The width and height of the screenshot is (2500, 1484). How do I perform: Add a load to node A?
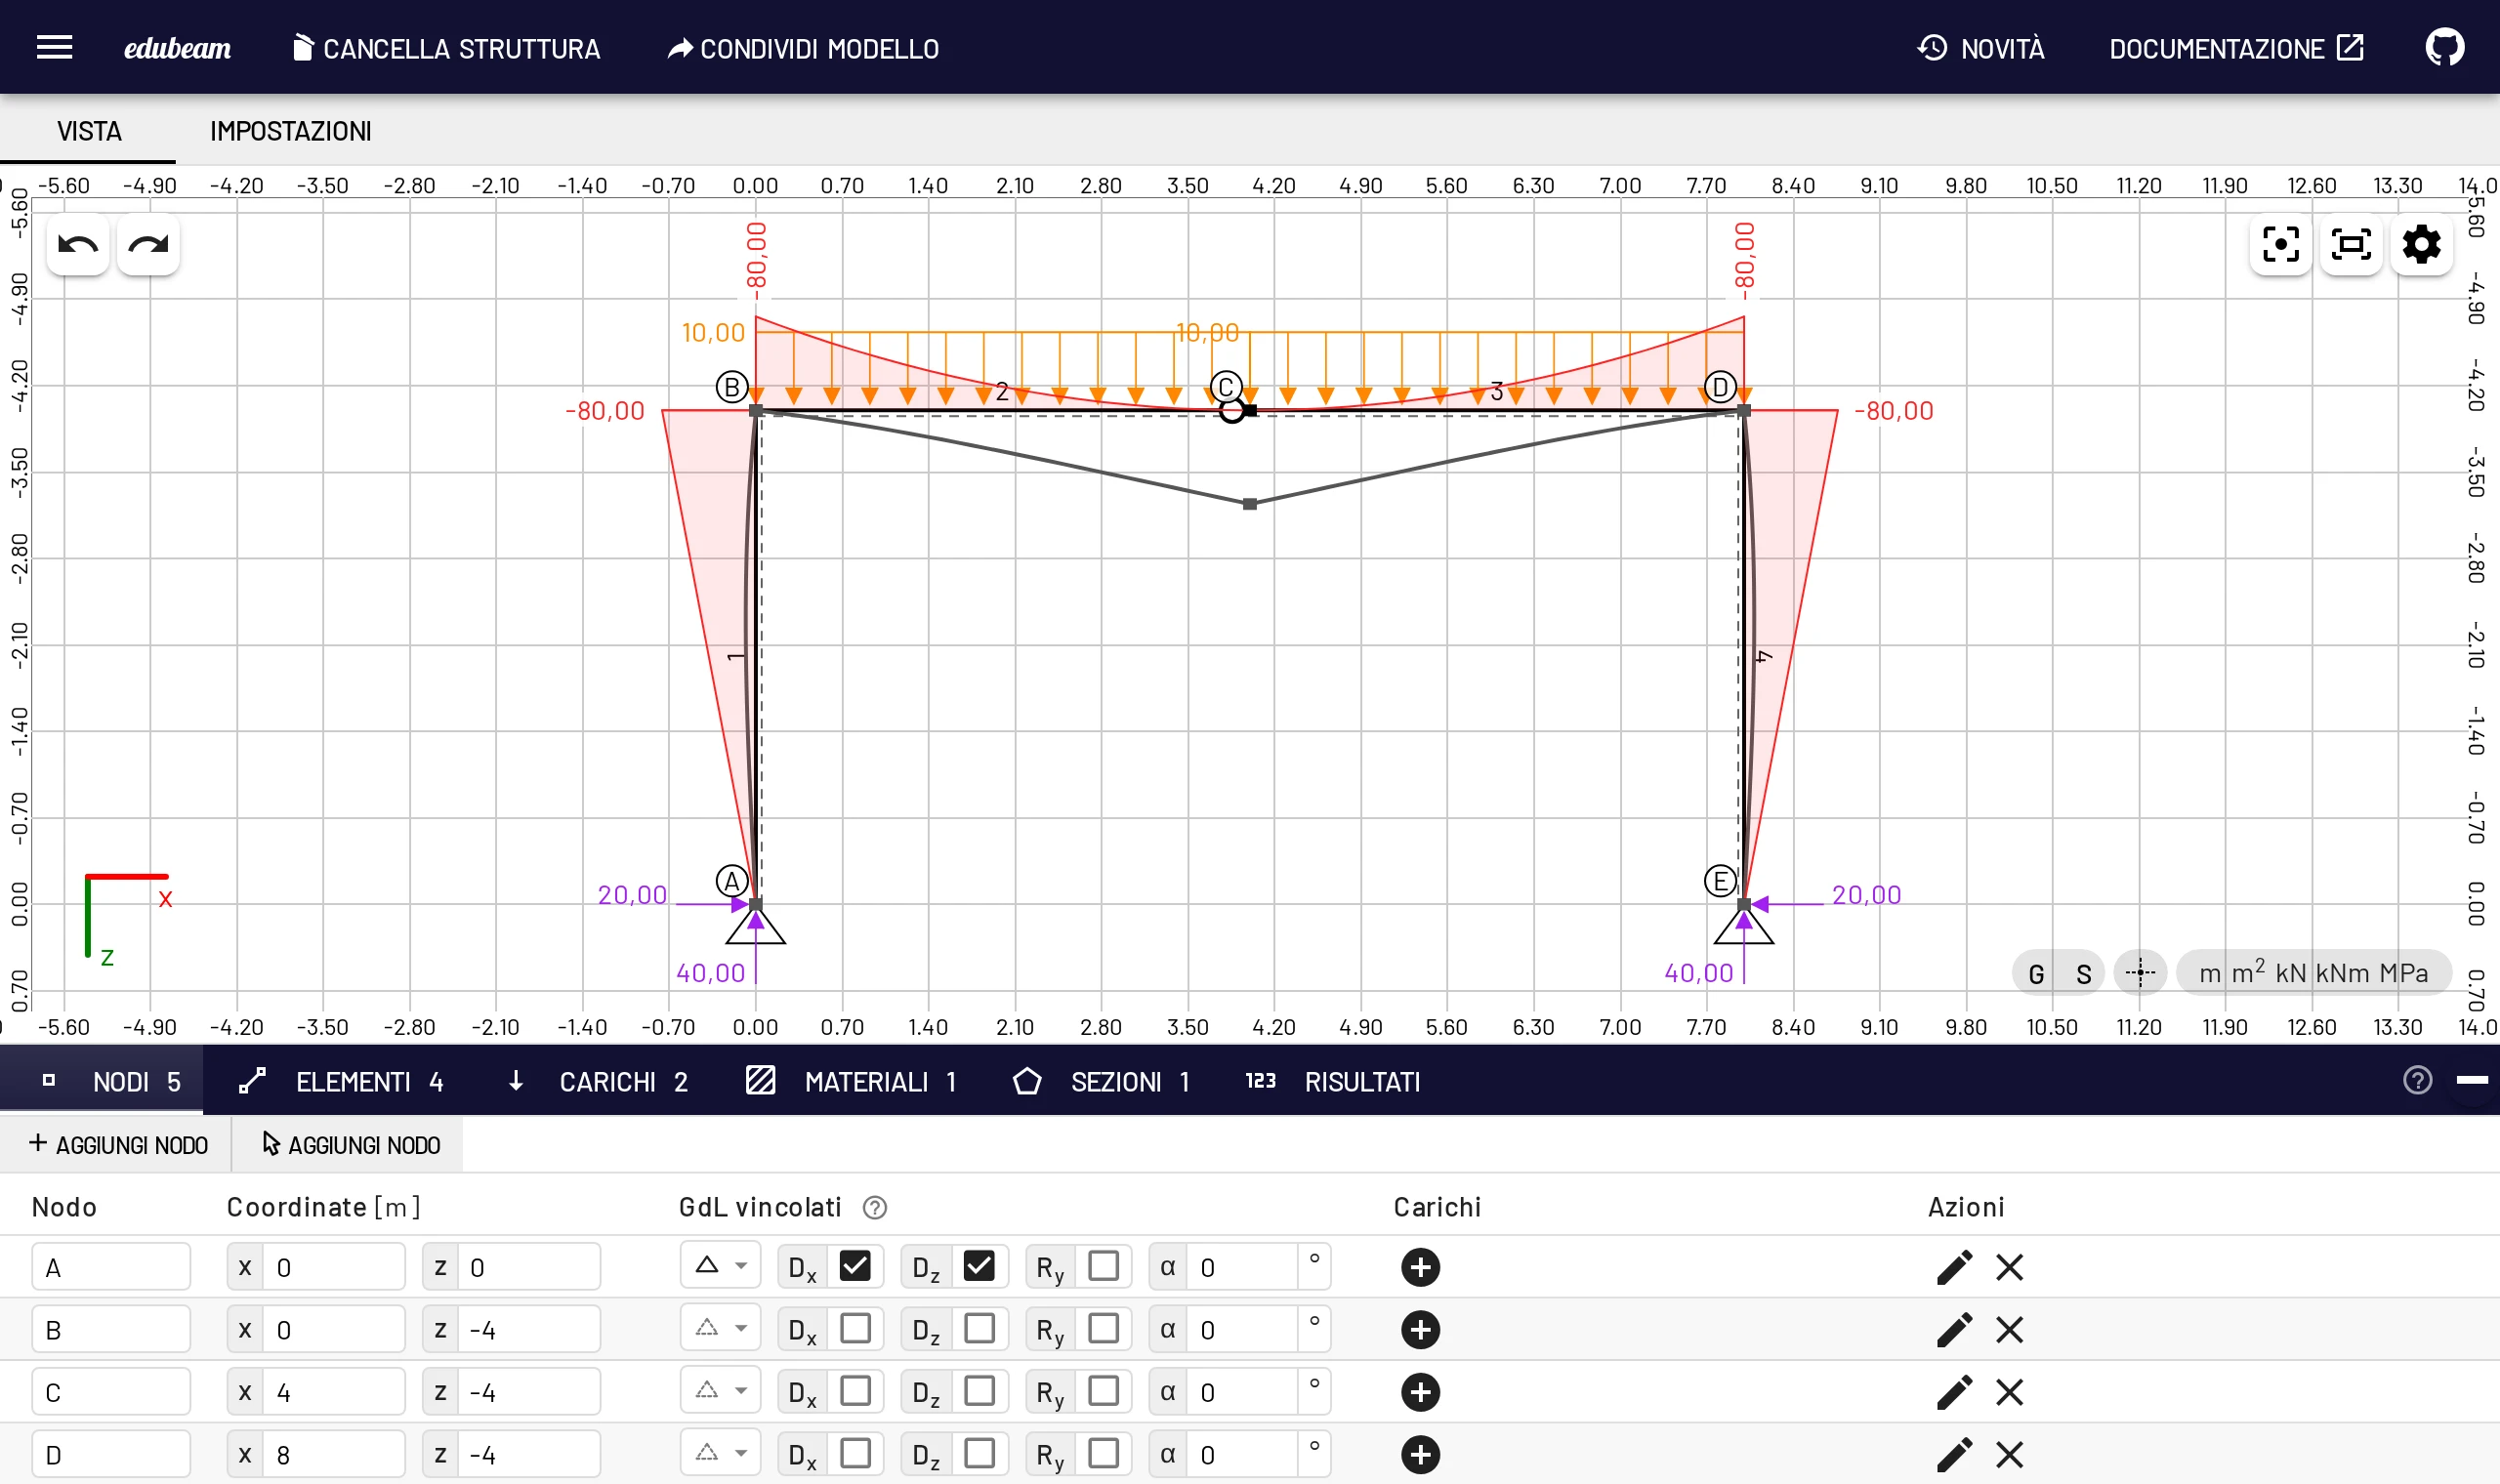click(1420, 1267)
